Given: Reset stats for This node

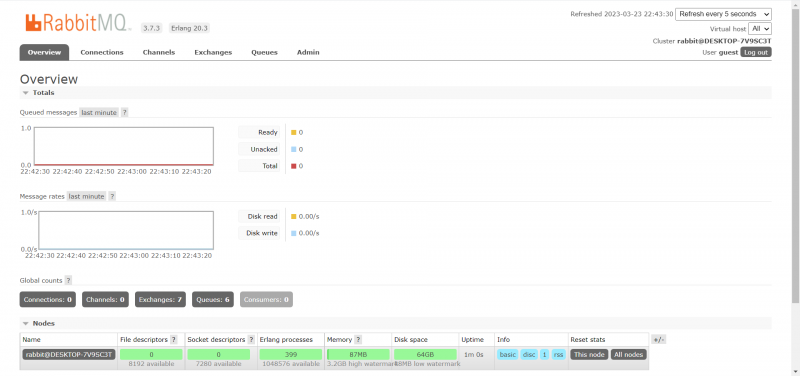Looking at the screenshot, I should 589,355.
